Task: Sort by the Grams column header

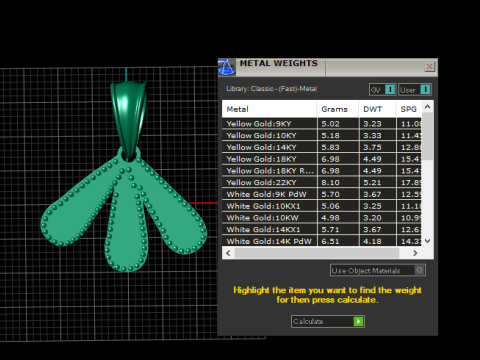Action: 337,109
